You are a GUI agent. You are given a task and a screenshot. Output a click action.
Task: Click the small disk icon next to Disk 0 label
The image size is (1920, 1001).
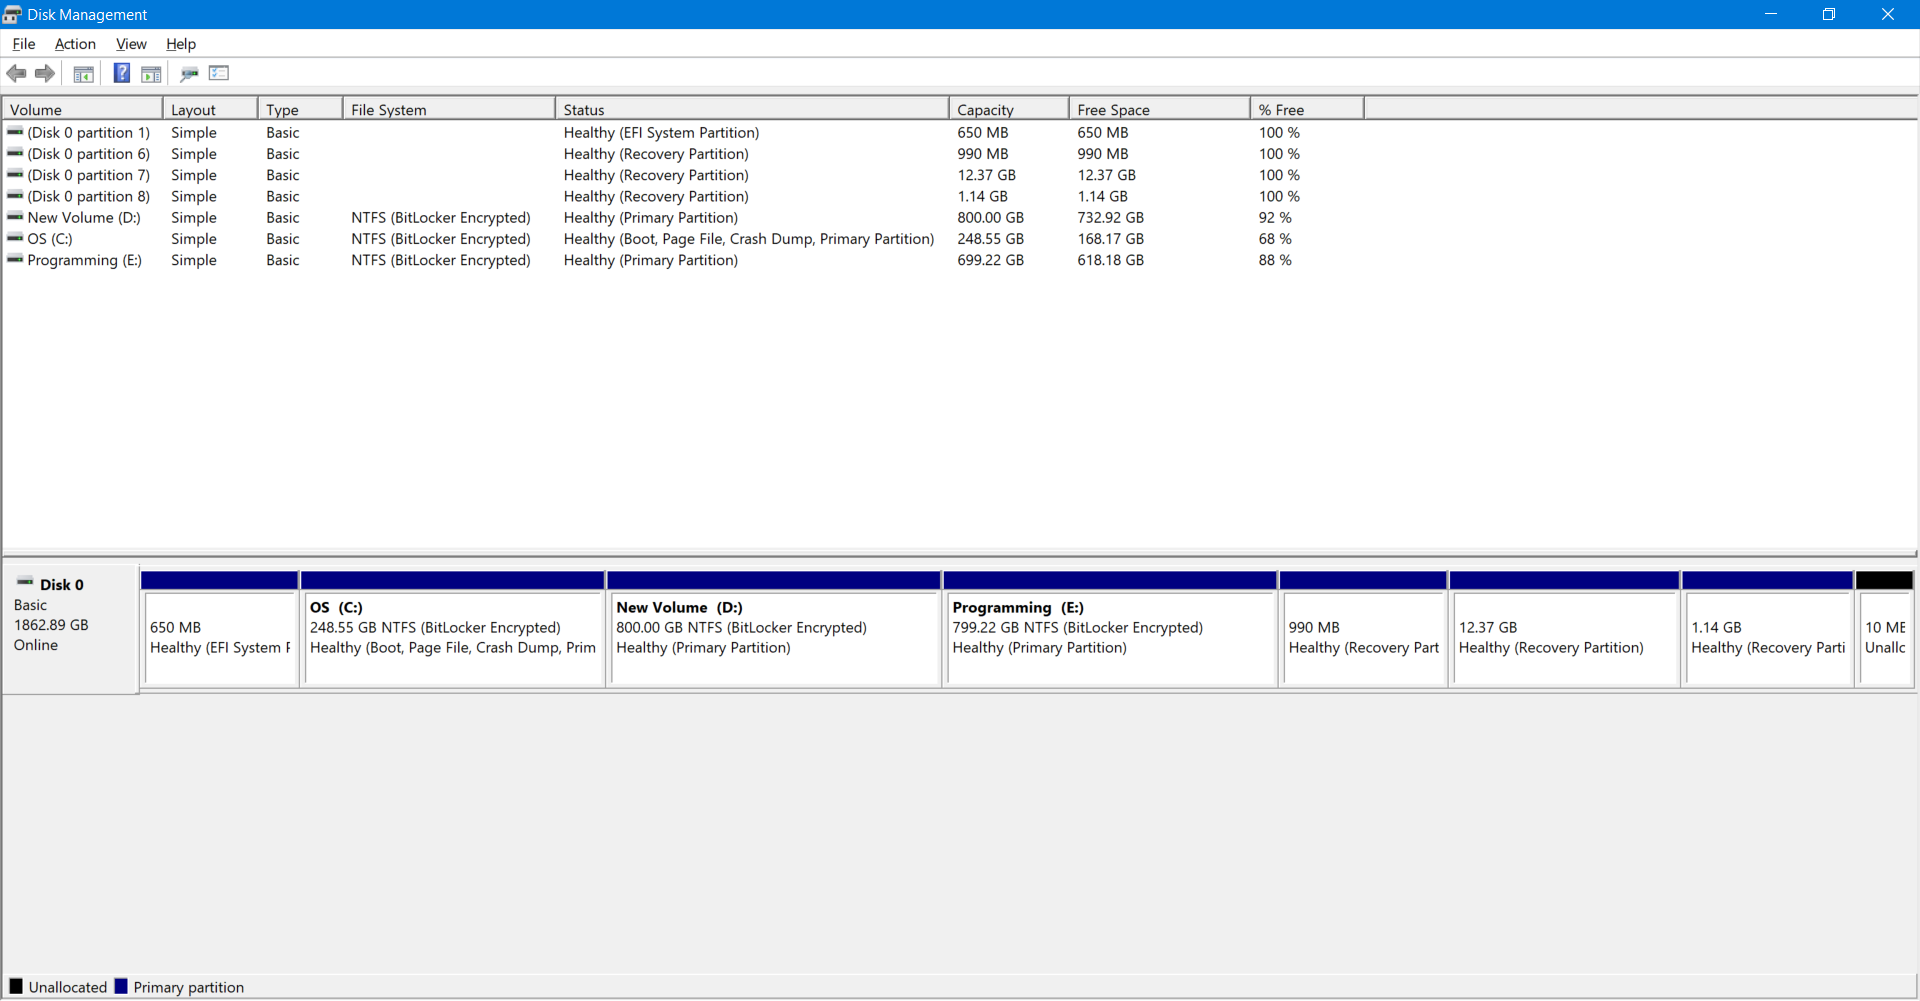pos(25,582)
